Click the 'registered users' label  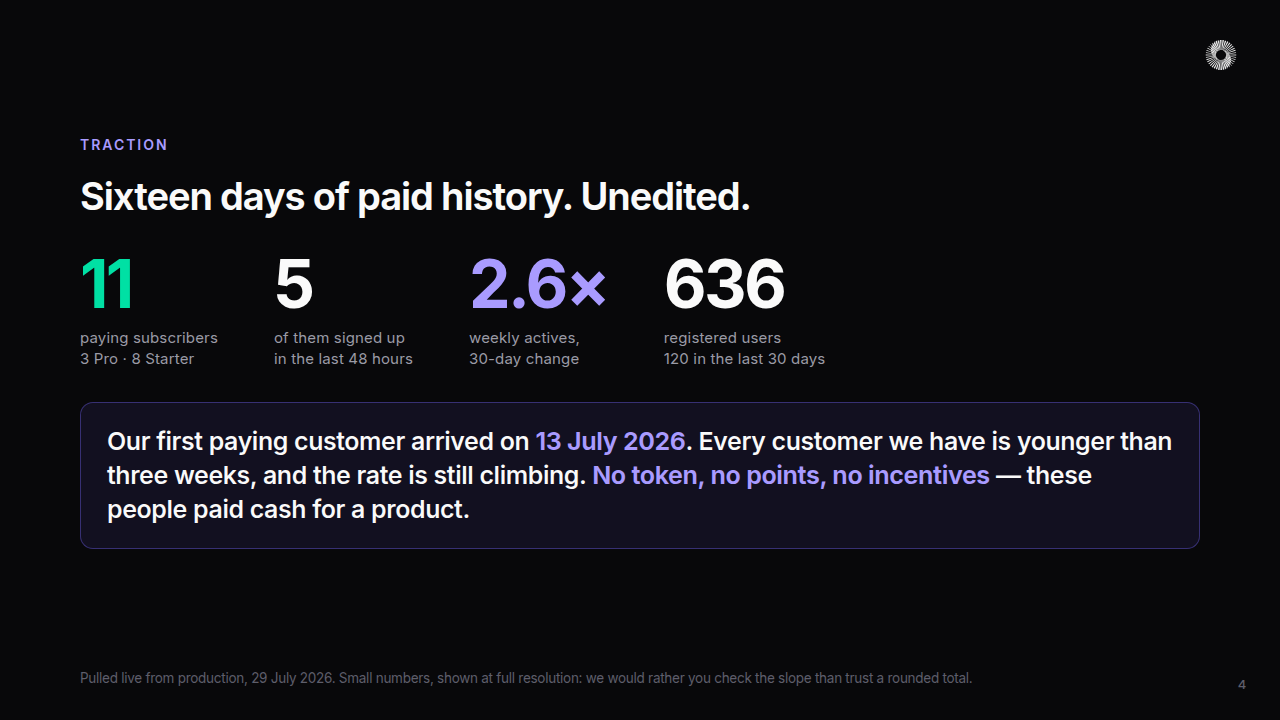[x=722, y=338]
